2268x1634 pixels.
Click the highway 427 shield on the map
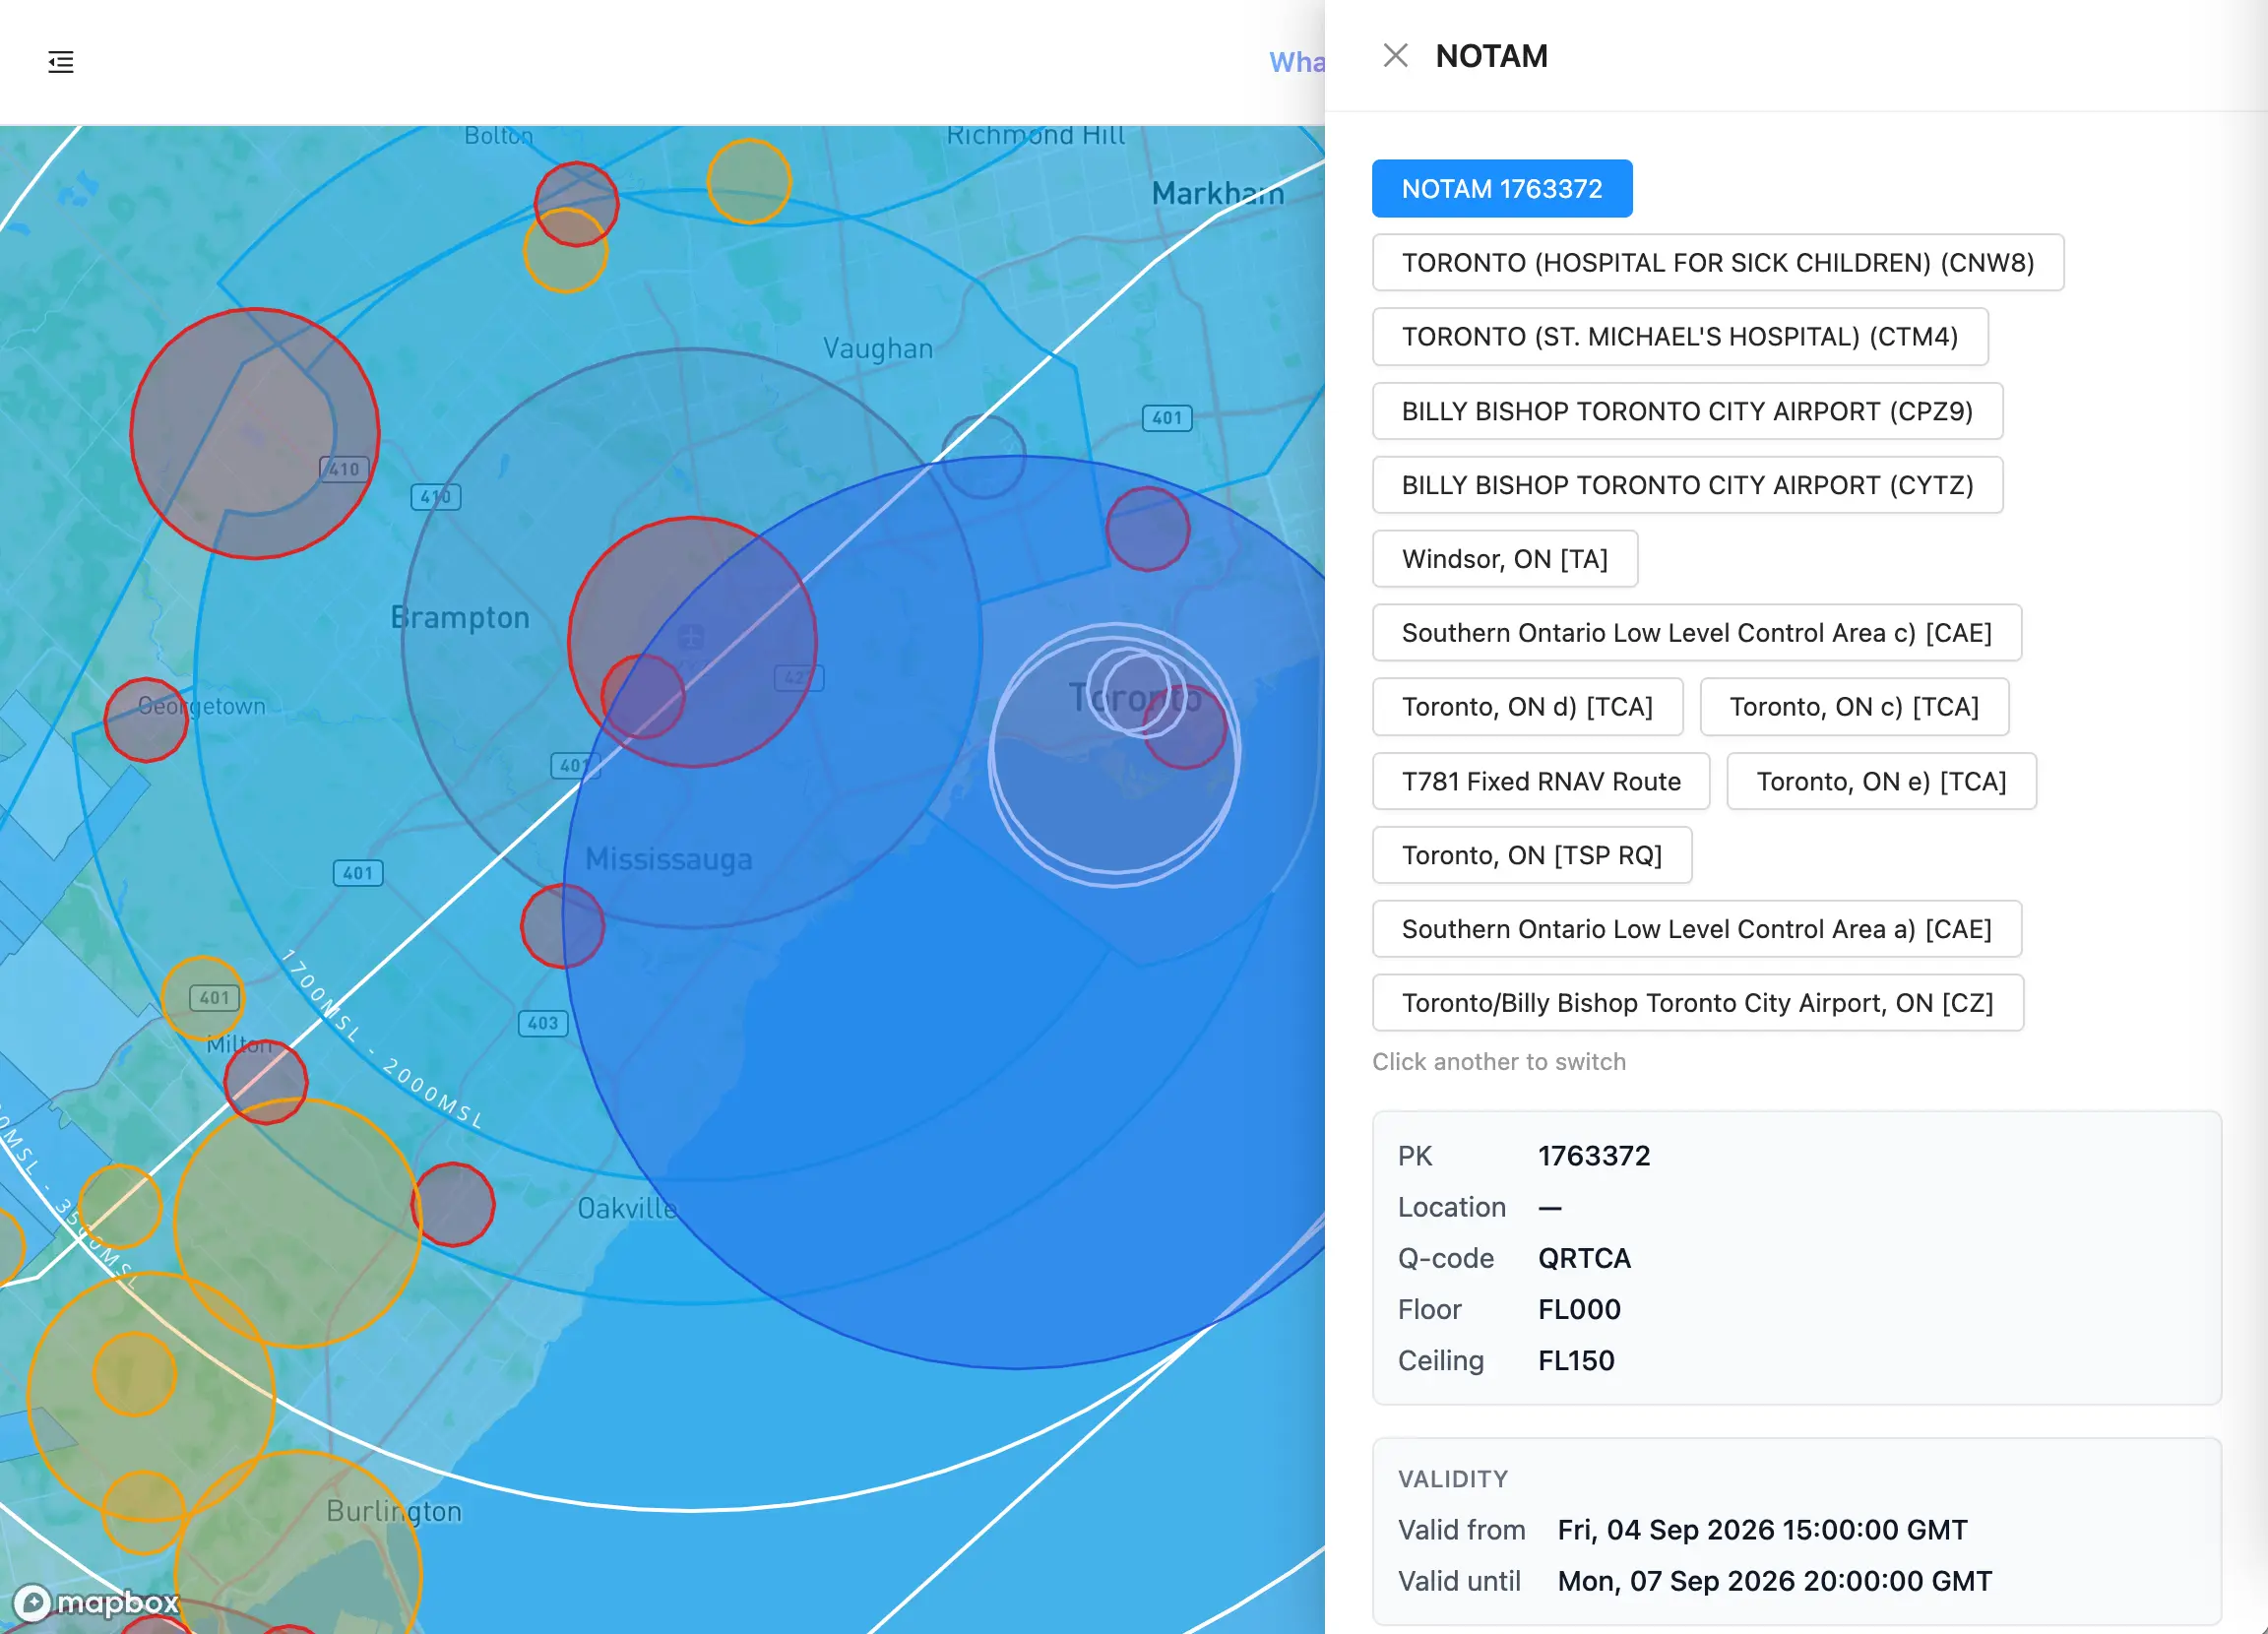(799, 678)
